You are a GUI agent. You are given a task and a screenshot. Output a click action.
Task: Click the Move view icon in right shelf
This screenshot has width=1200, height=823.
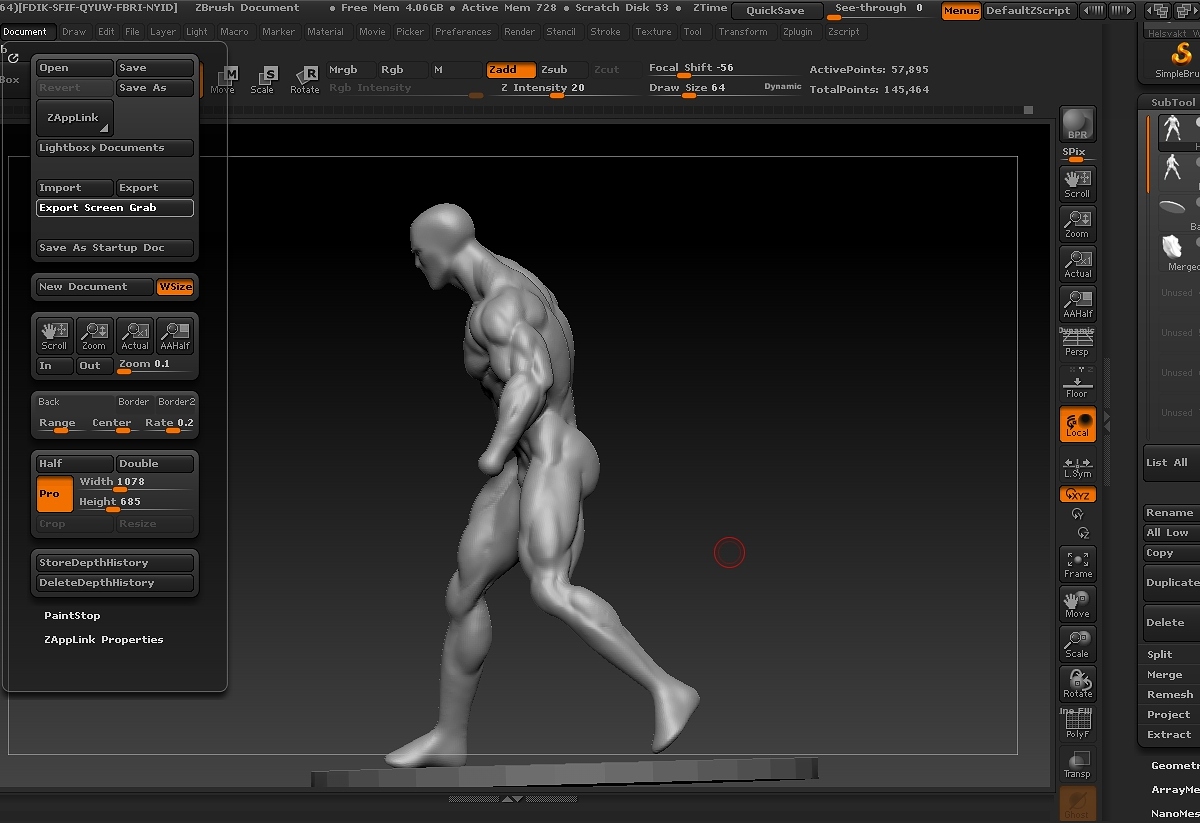pyautogui.click(x=1077, y=603)
